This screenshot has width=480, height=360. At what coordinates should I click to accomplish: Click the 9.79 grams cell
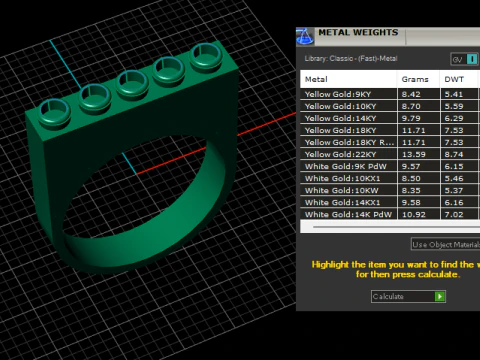click(418, 118)
